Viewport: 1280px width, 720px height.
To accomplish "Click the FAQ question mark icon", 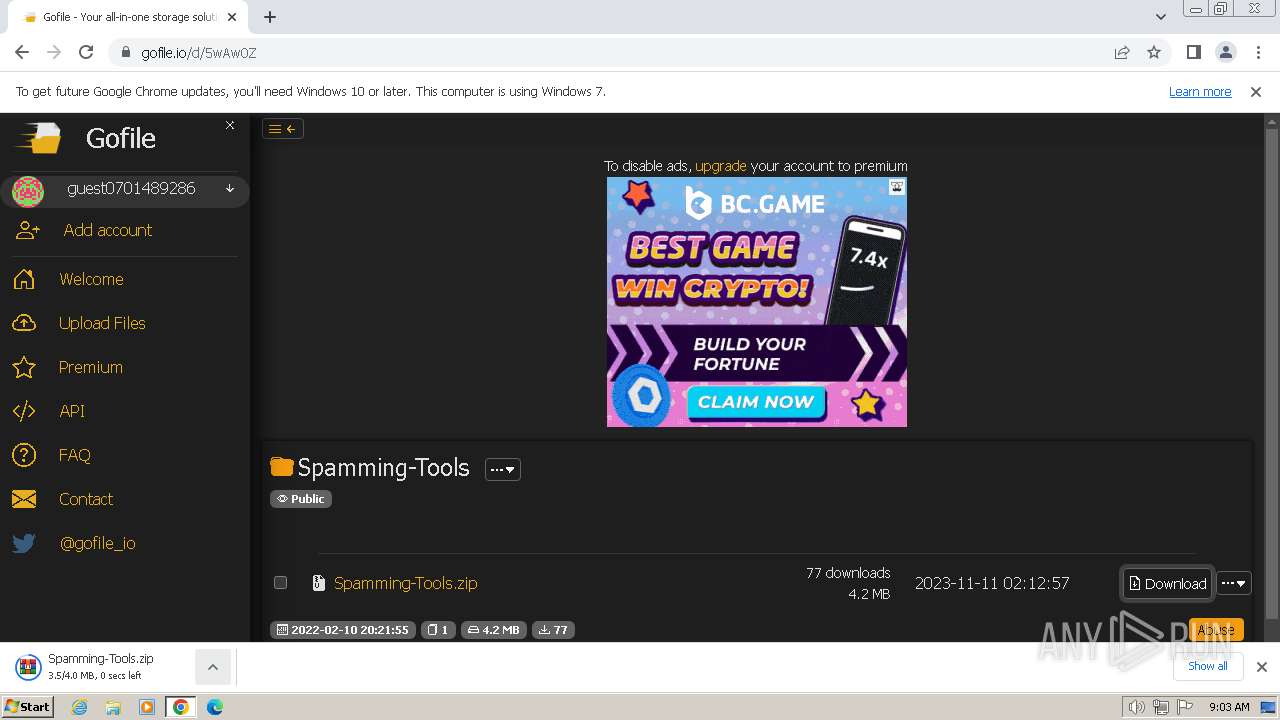I will click(24, 455).
